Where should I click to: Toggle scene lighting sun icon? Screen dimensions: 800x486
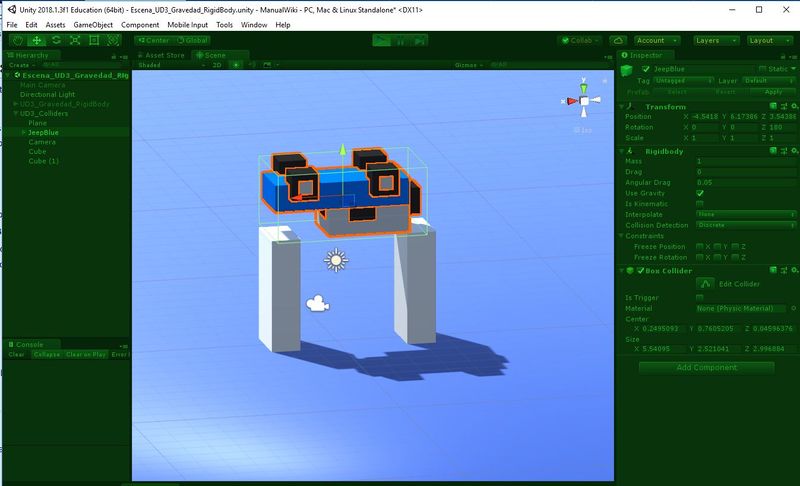(x=236, y=65)
